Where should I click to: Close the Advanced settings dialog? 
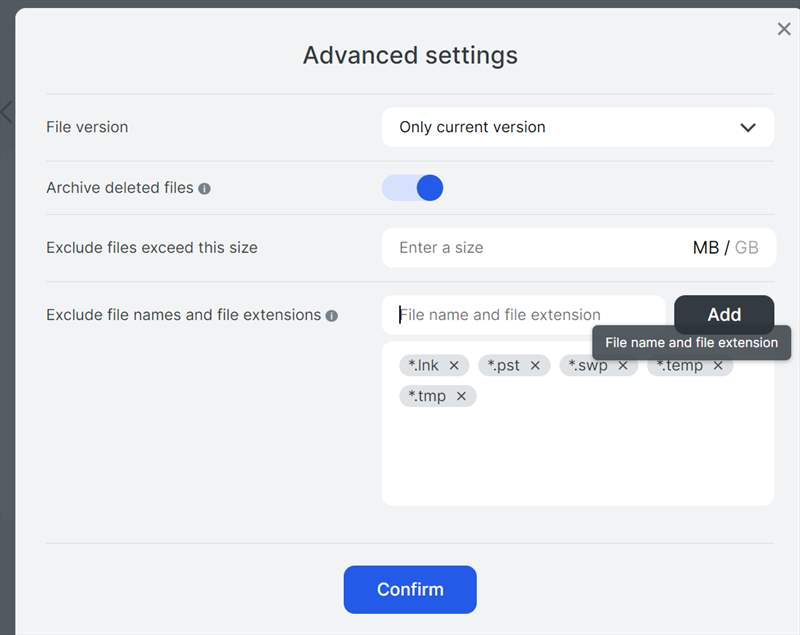pos(784,29)
